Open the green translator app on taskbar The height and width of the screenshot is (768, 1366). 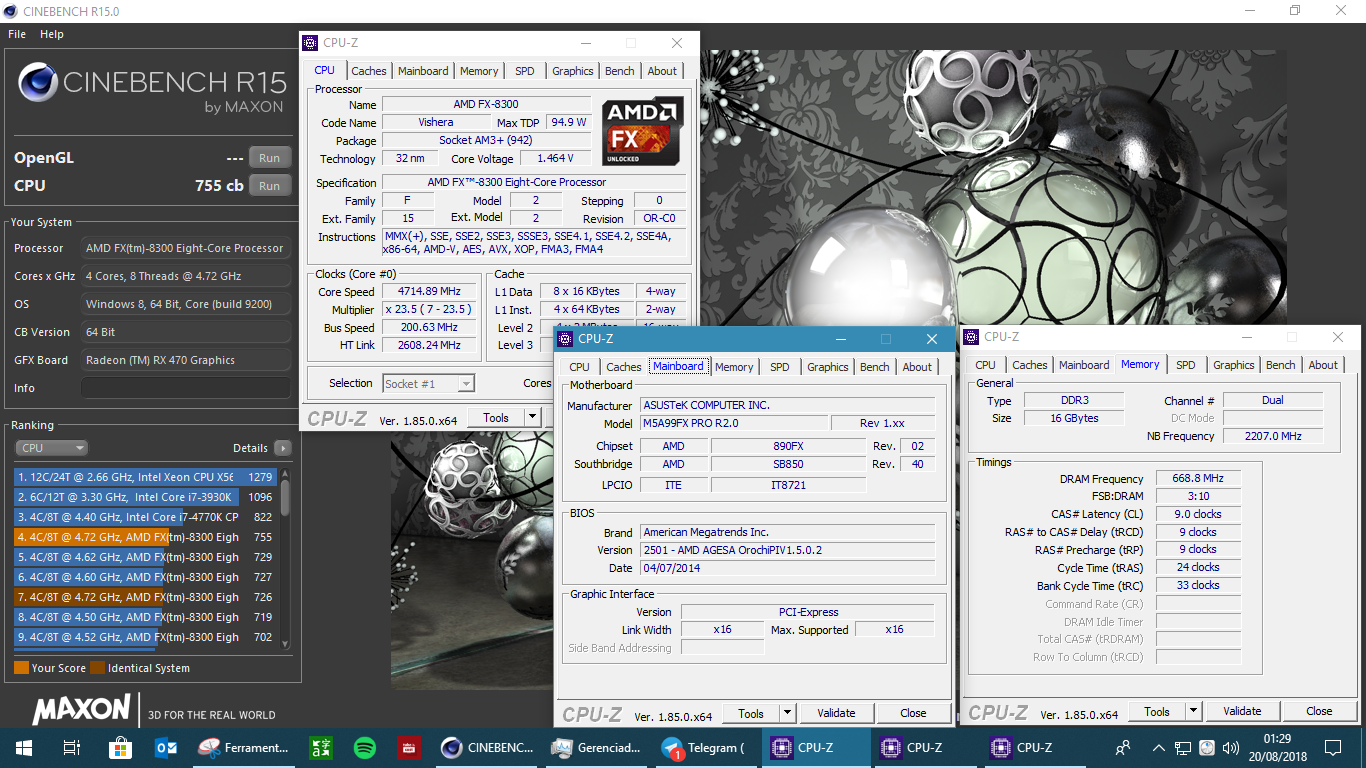pyautogui.click(x=320, y=747)
